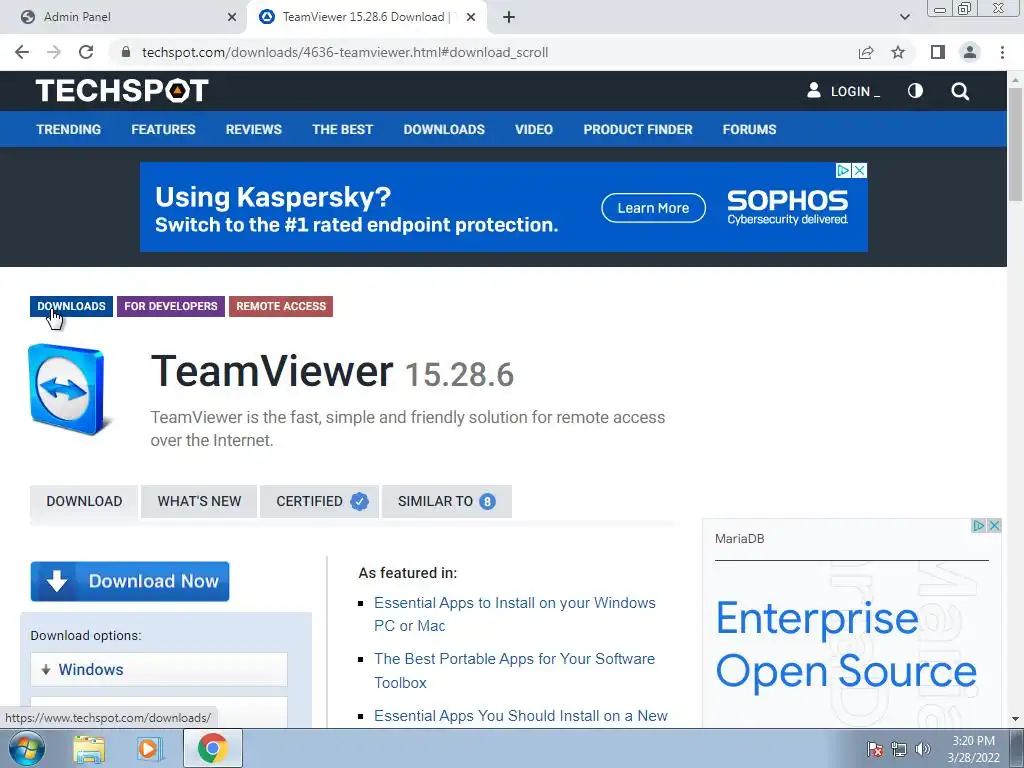1024x768 pixels.
Task: Click the FOR DEVELOPERS category tag
Action: pyautogui.click(x=170, y=306)
